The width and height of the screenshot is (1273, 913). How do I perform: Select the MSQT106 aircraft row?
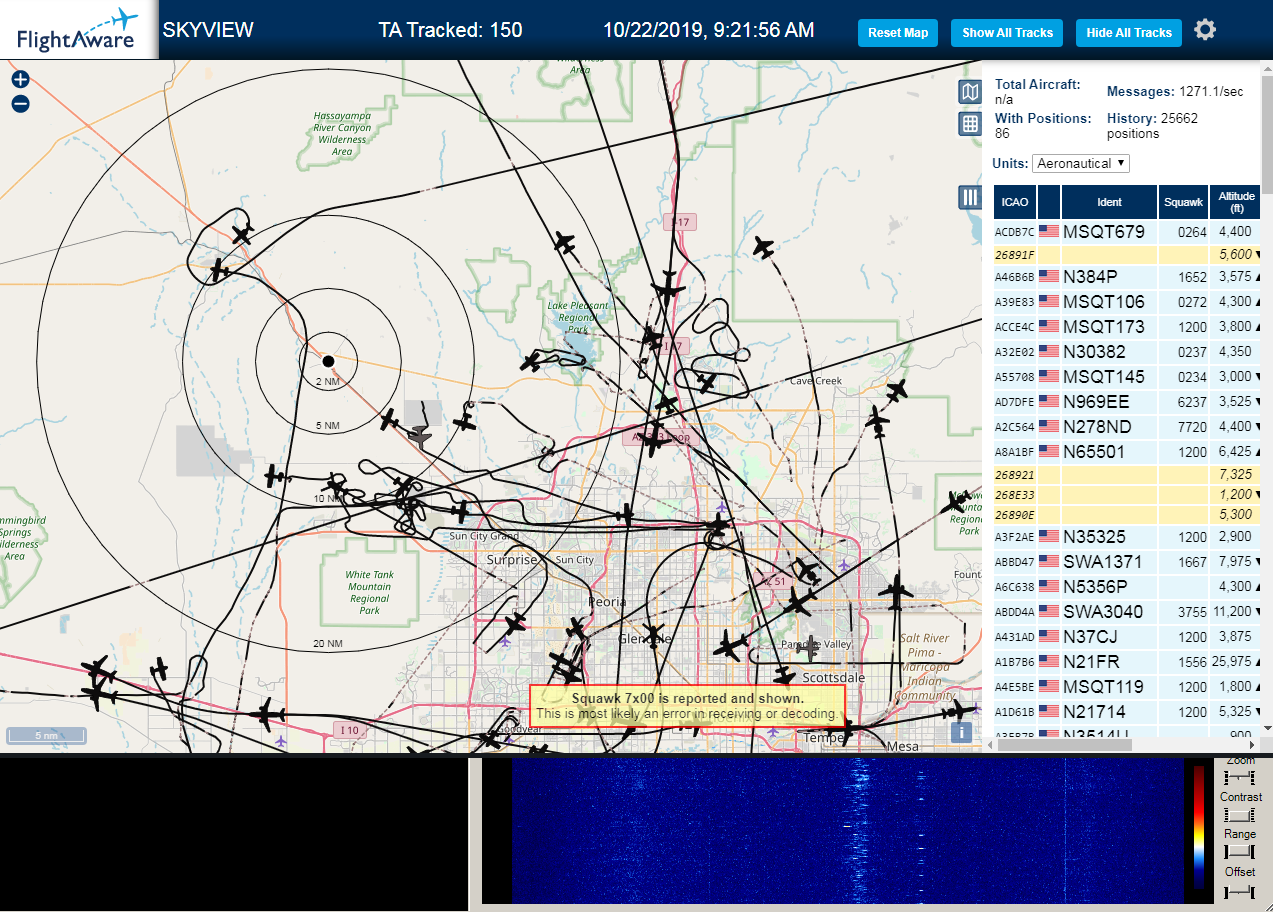click(x=1127, y=302)
